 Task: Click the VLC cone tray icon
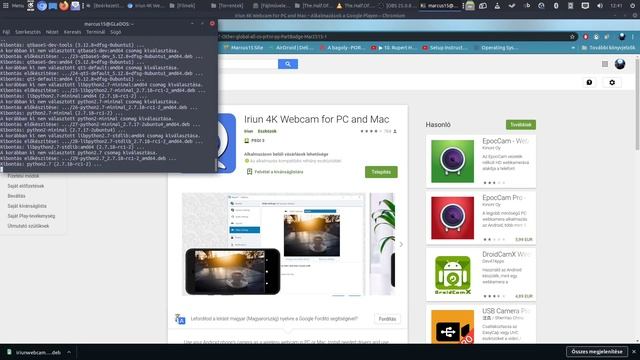tap(497, 6)
